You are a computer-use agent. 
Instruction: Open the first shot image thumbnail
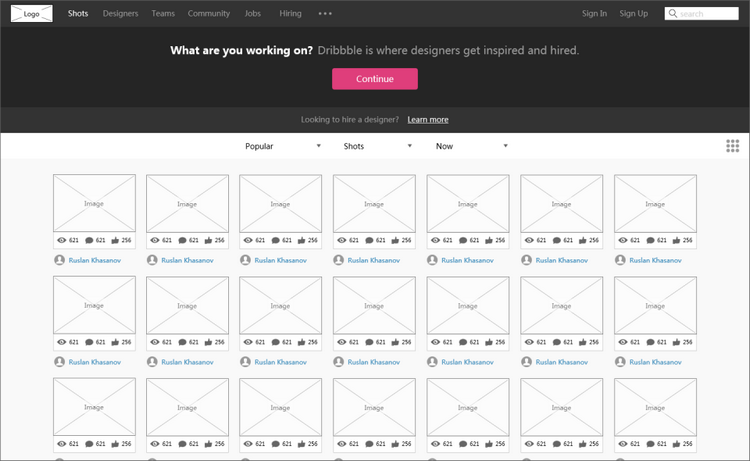pos(94,204)
